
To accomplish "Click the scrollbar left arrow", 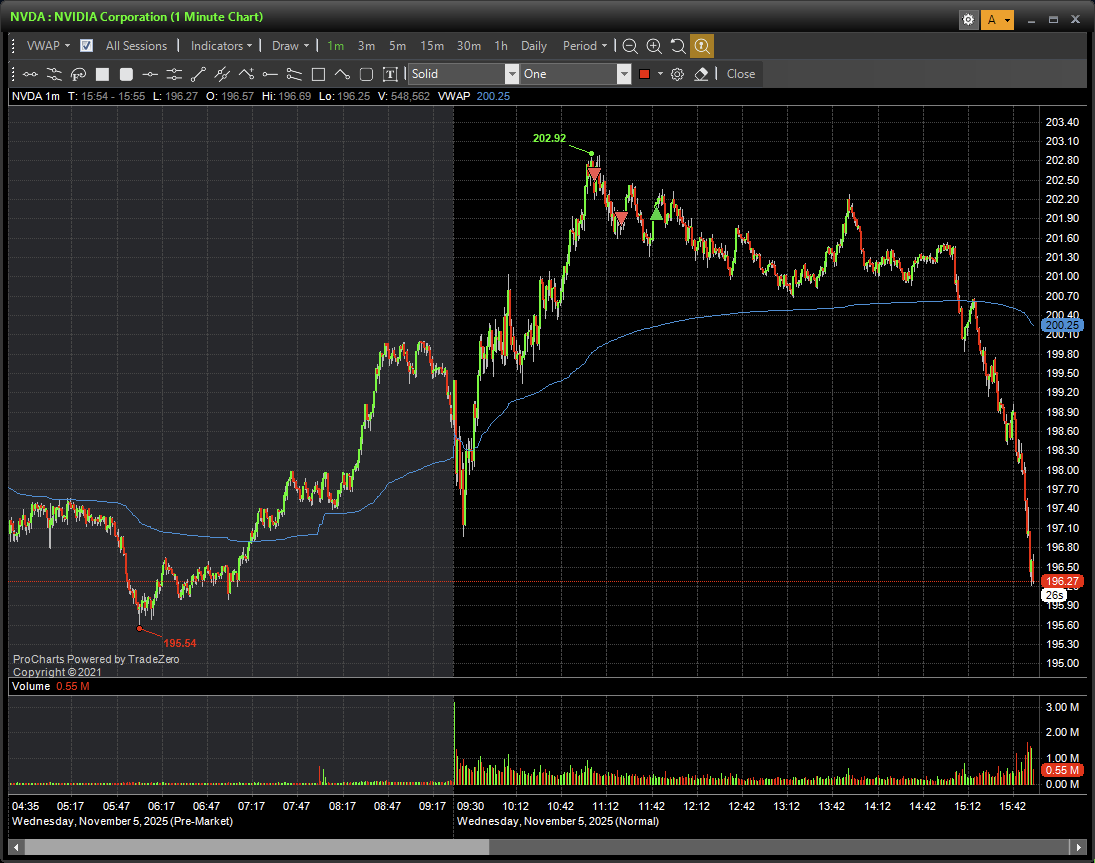I will (15, 847).
